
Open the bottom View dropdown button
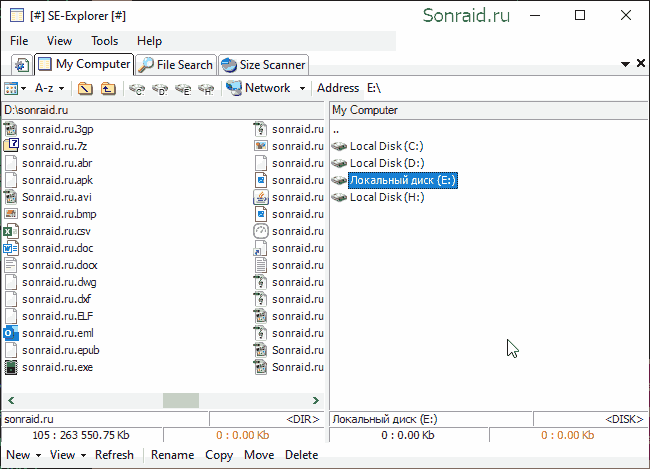pos(68,455)
